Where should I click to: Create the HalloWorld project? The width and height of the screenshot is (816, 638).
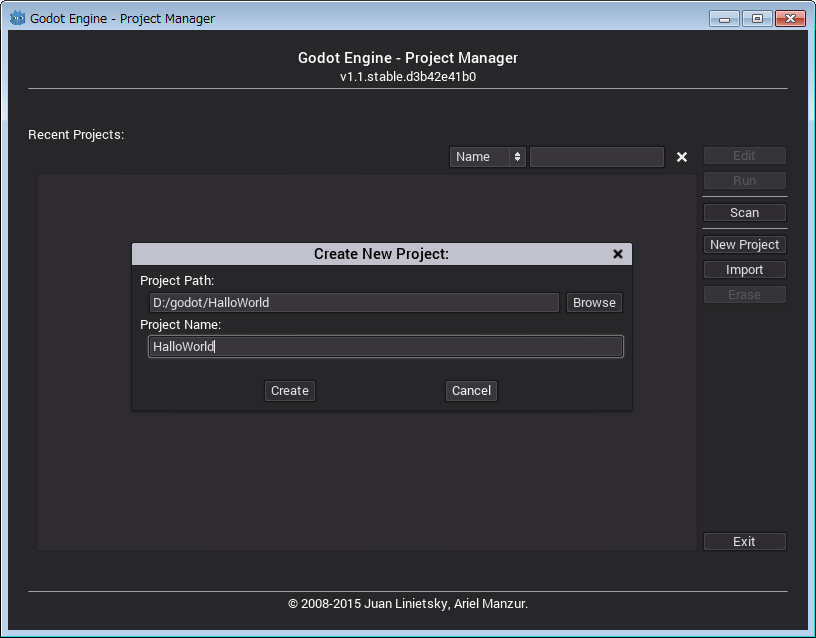(290, 391)
